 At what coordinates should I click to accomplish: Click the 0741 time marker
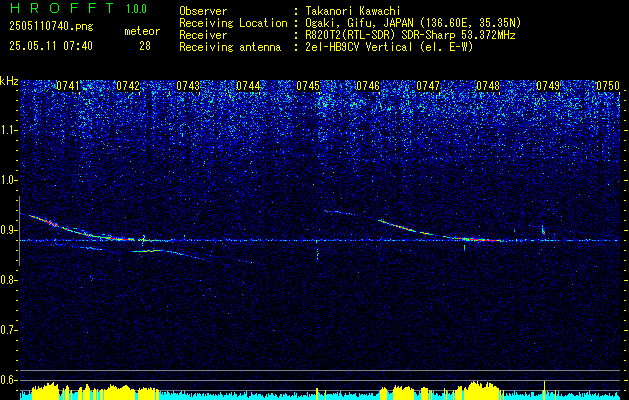(x=68, y=86)
